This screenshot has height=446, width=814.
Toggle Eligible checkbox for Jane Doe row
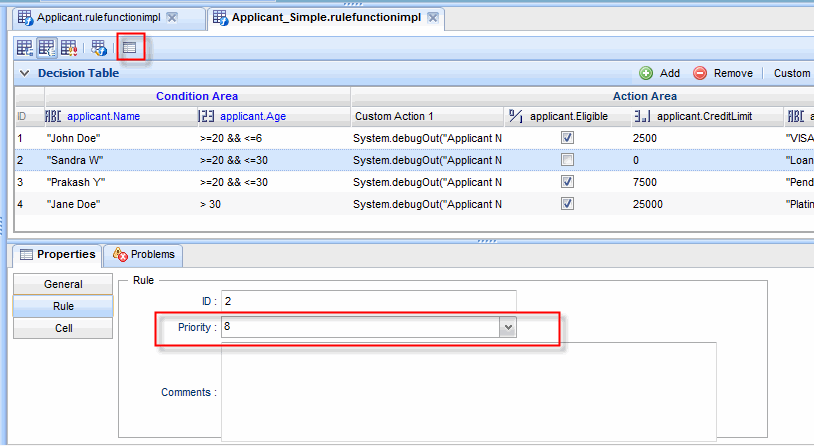(567, 204)
